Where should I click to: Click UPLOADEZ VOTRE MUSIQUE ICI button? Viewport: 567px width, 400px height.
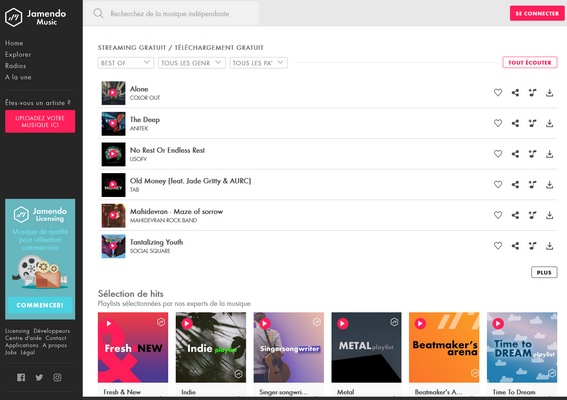(40, 122)
